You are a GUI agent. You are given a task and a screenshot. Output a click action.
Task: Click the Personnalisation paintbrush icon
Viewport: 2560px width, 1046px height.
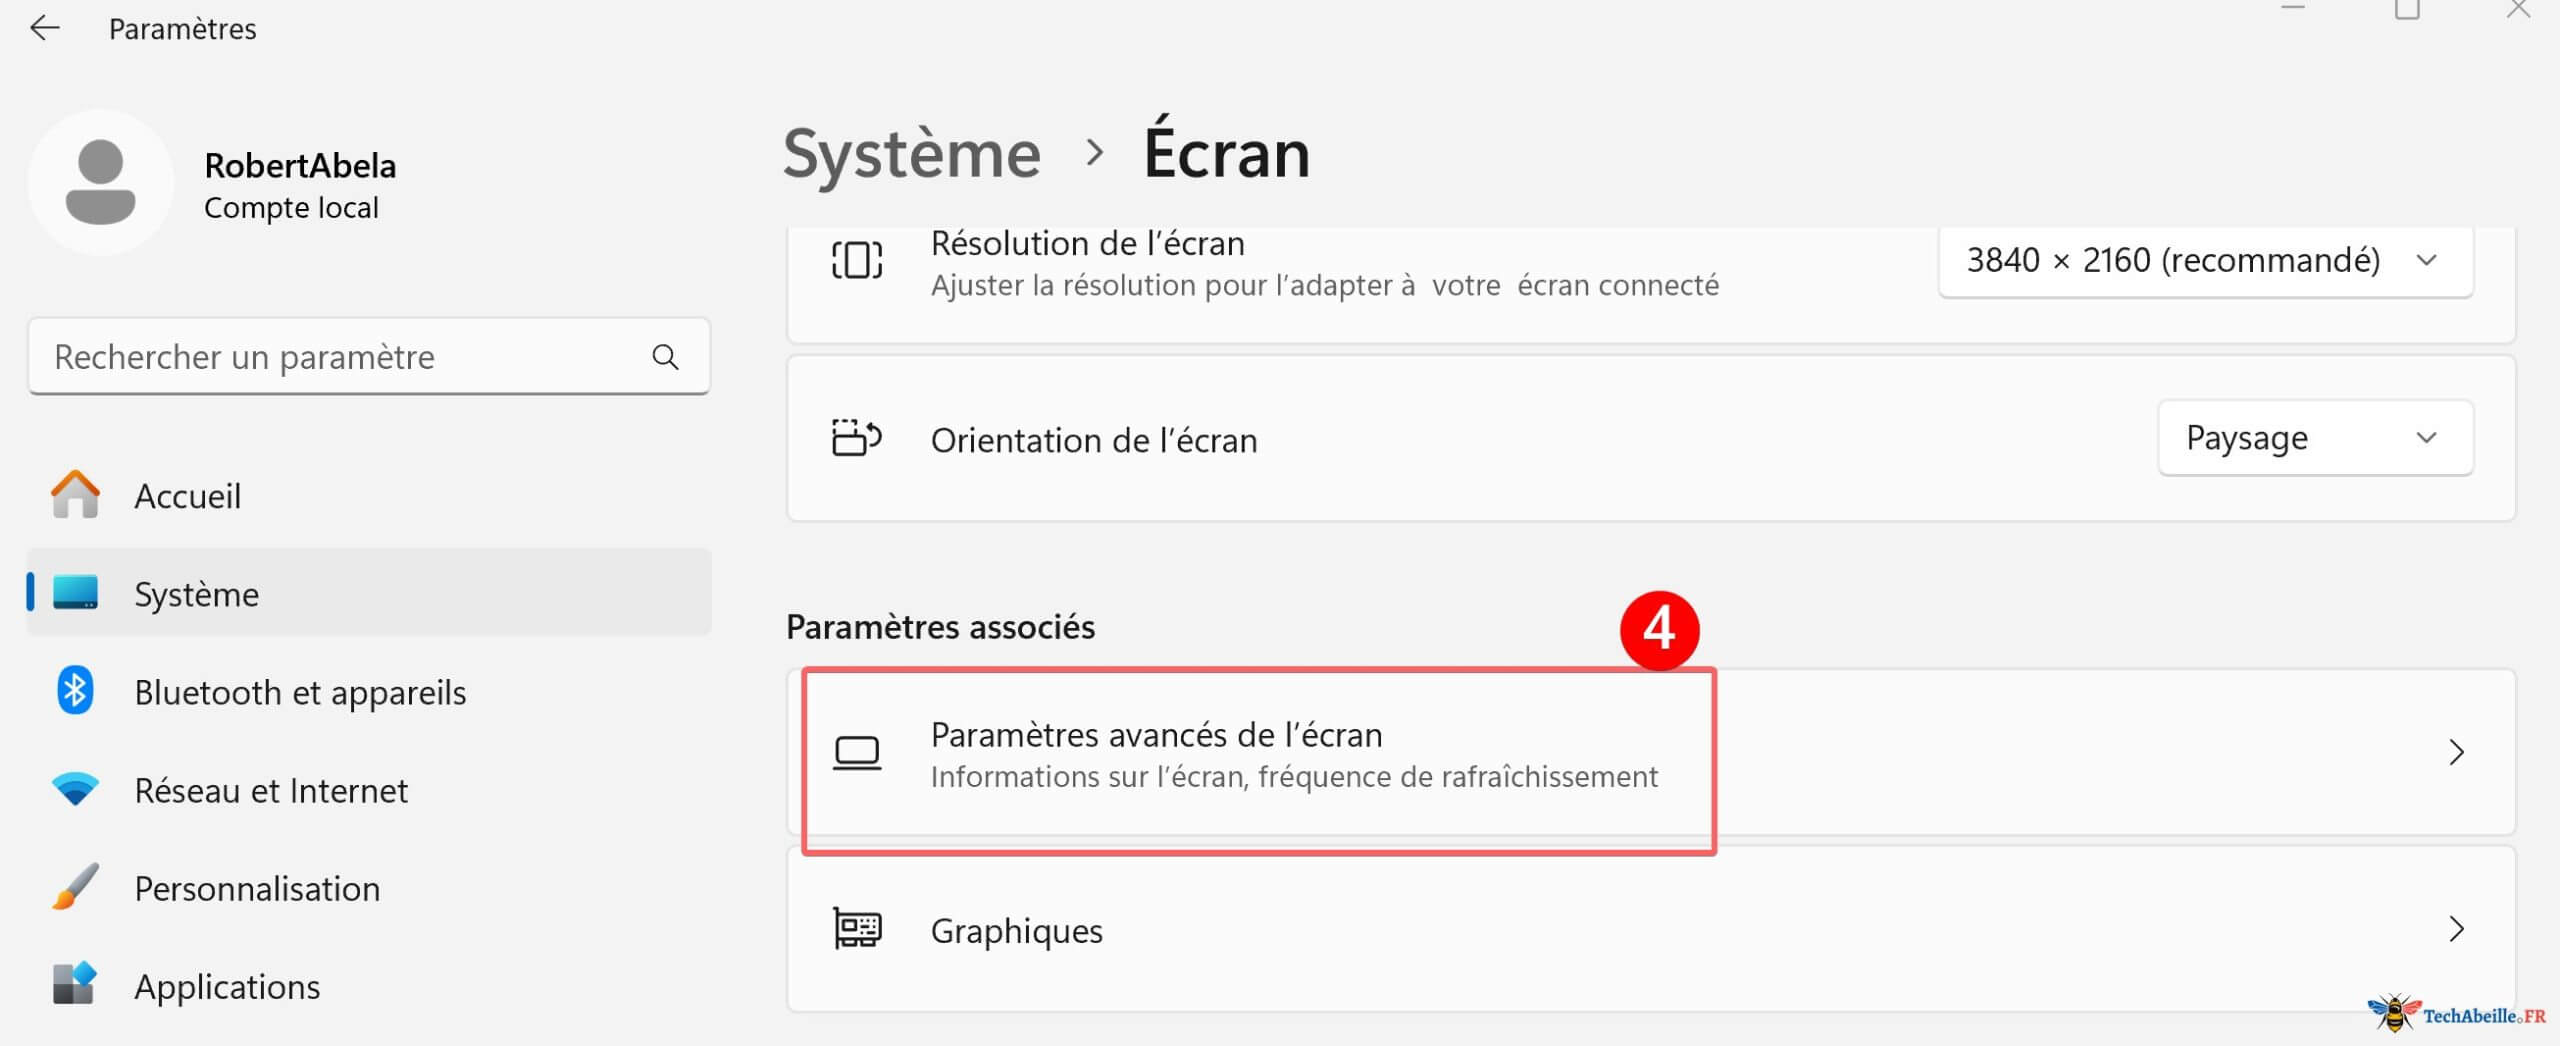point(75,887)
